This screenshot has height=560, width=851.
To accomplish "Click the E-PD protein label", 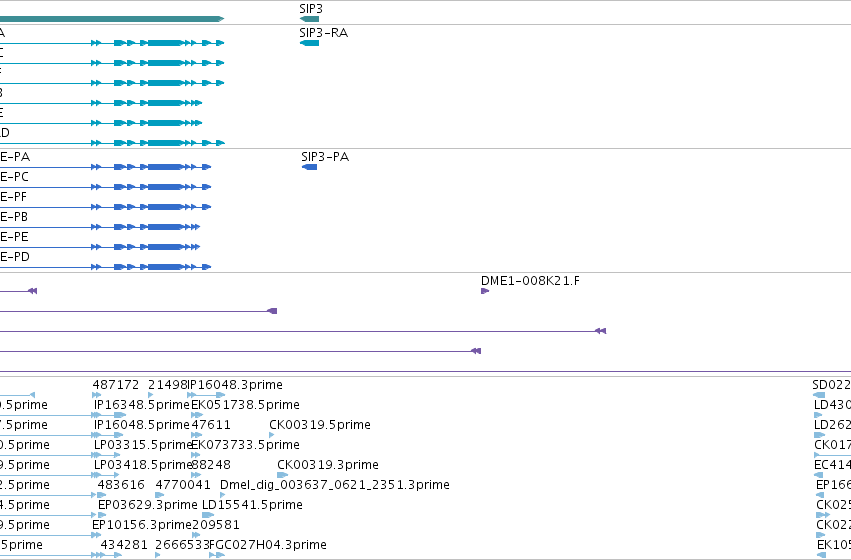I will [15, 257].
